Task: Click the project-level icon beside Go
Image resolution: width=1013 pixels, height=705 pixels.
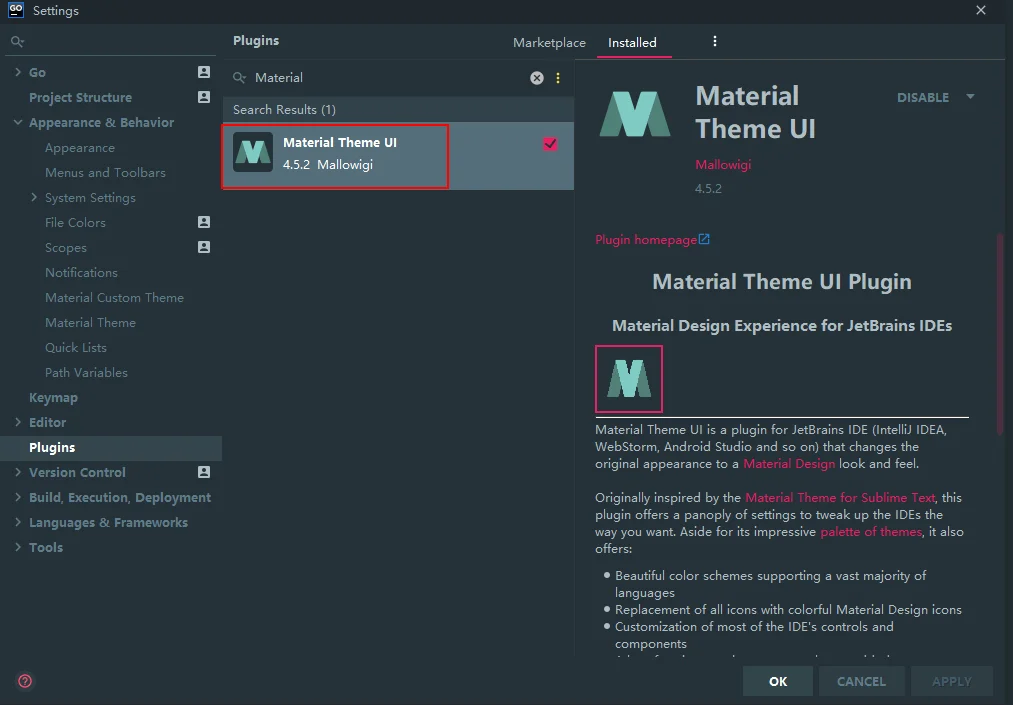Action: click(x=204, y=72)
